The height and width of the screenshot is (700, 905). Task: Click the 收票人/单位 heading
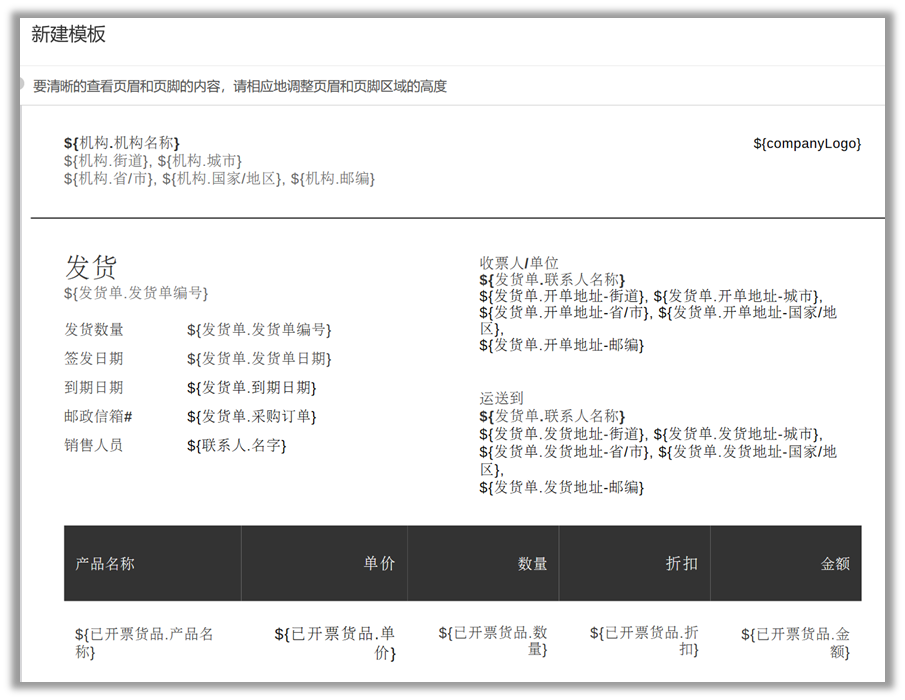[x=519, y=263]
